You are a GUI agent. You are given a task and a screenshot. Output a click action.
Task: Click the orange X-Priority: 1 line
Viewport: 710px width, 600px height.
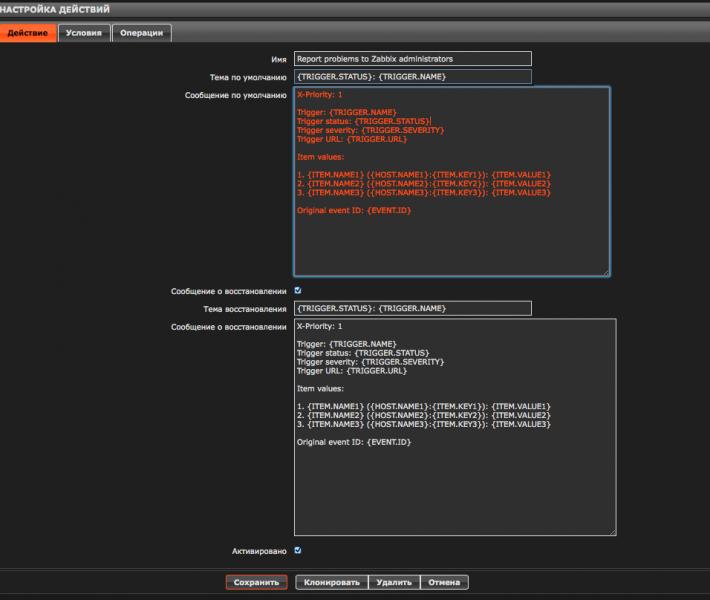(x=320, y=94)
